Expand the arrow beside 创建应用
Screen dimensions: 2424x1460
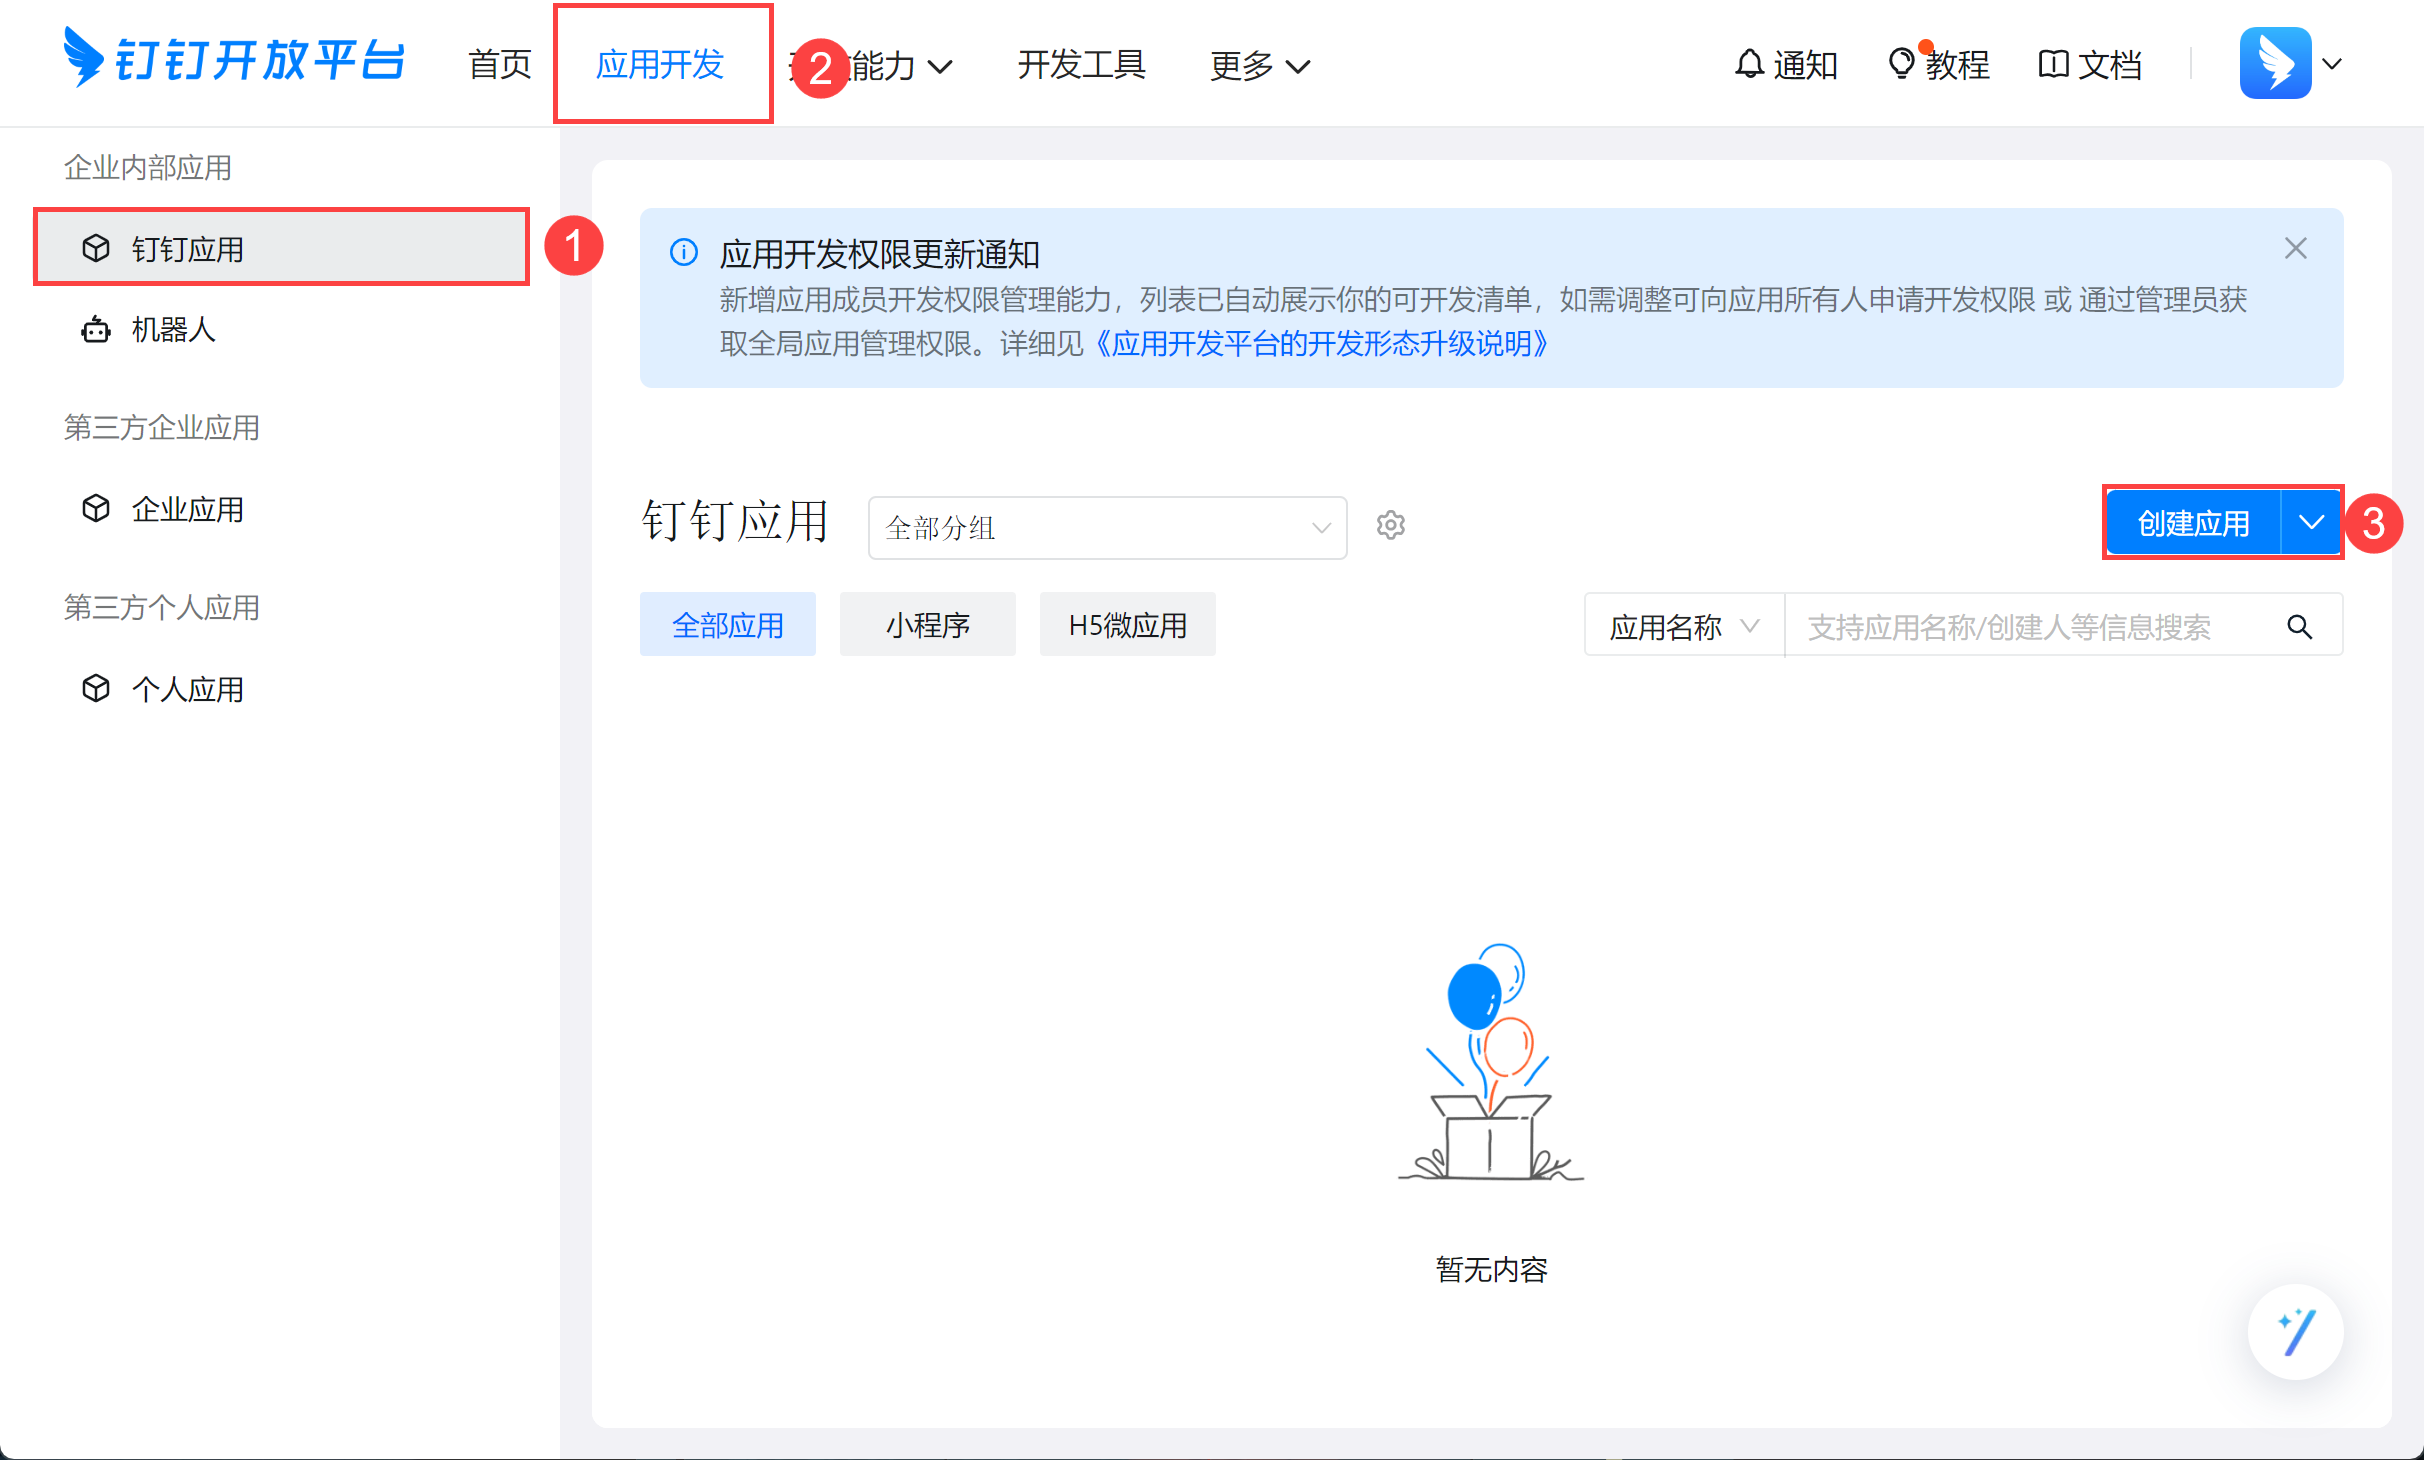point(2311,522)
